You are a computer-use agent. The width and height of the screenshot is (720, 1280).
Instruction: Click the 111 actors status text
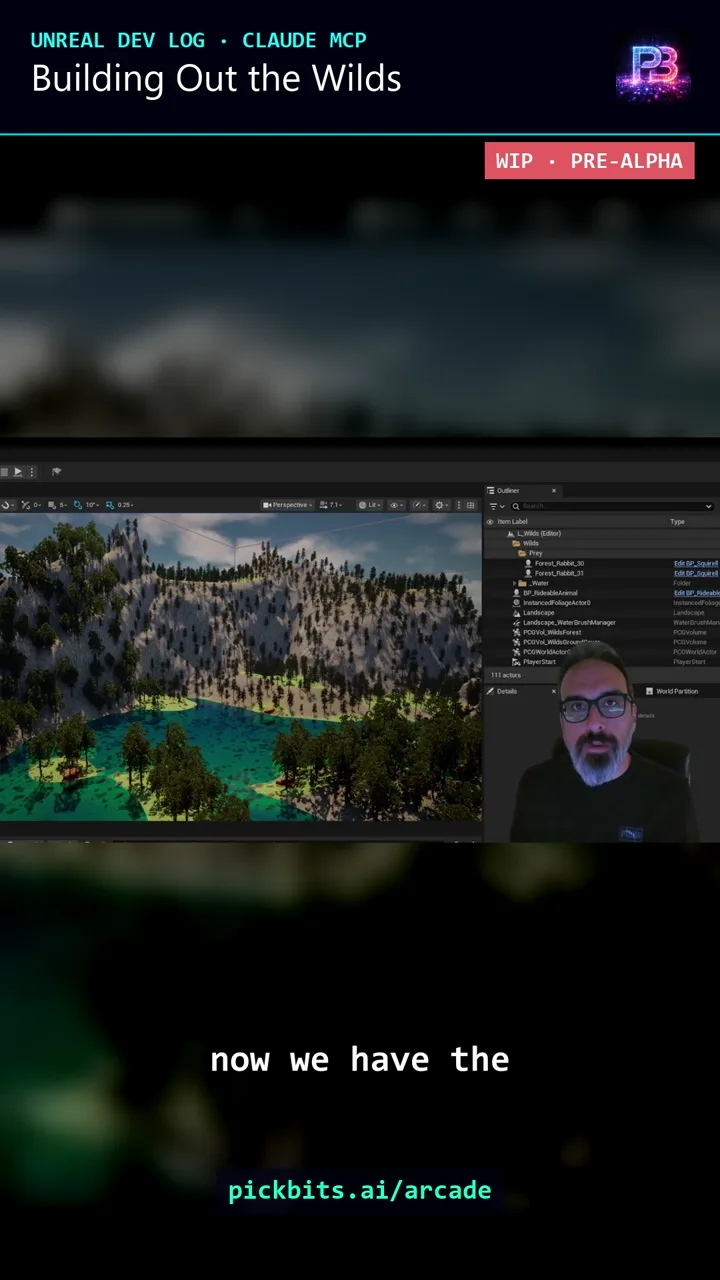(x=505, y=676)
